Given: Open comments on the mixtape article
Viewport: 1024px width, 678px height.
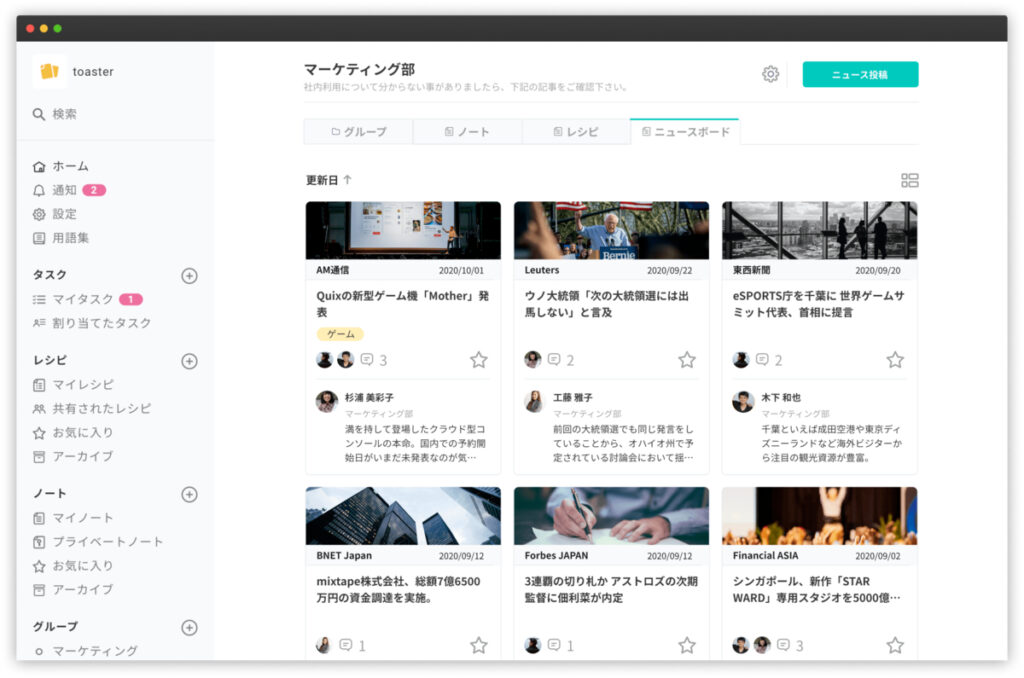Looking at the screenshot, I should click(x=353, y=645).
